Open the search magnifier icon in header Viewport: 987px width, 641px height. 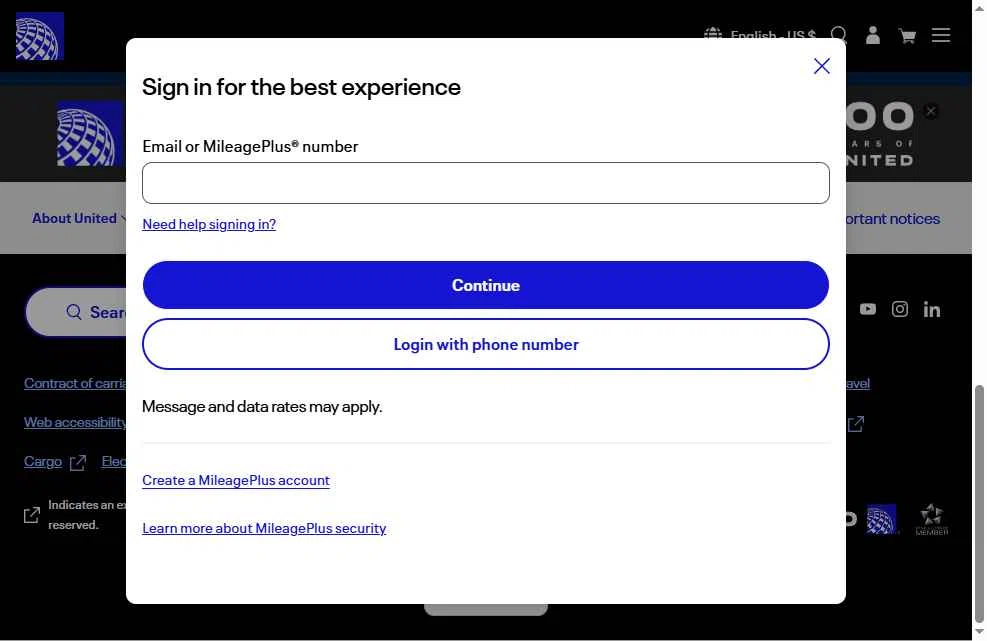pyautogui.click(x=838, y=35)
